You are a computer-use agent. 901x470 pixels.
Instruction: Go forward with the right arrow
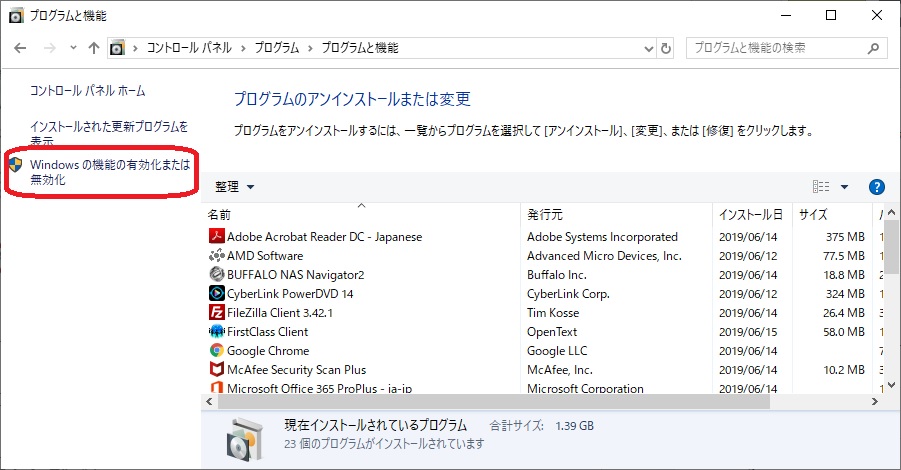(x=50, y=48)
